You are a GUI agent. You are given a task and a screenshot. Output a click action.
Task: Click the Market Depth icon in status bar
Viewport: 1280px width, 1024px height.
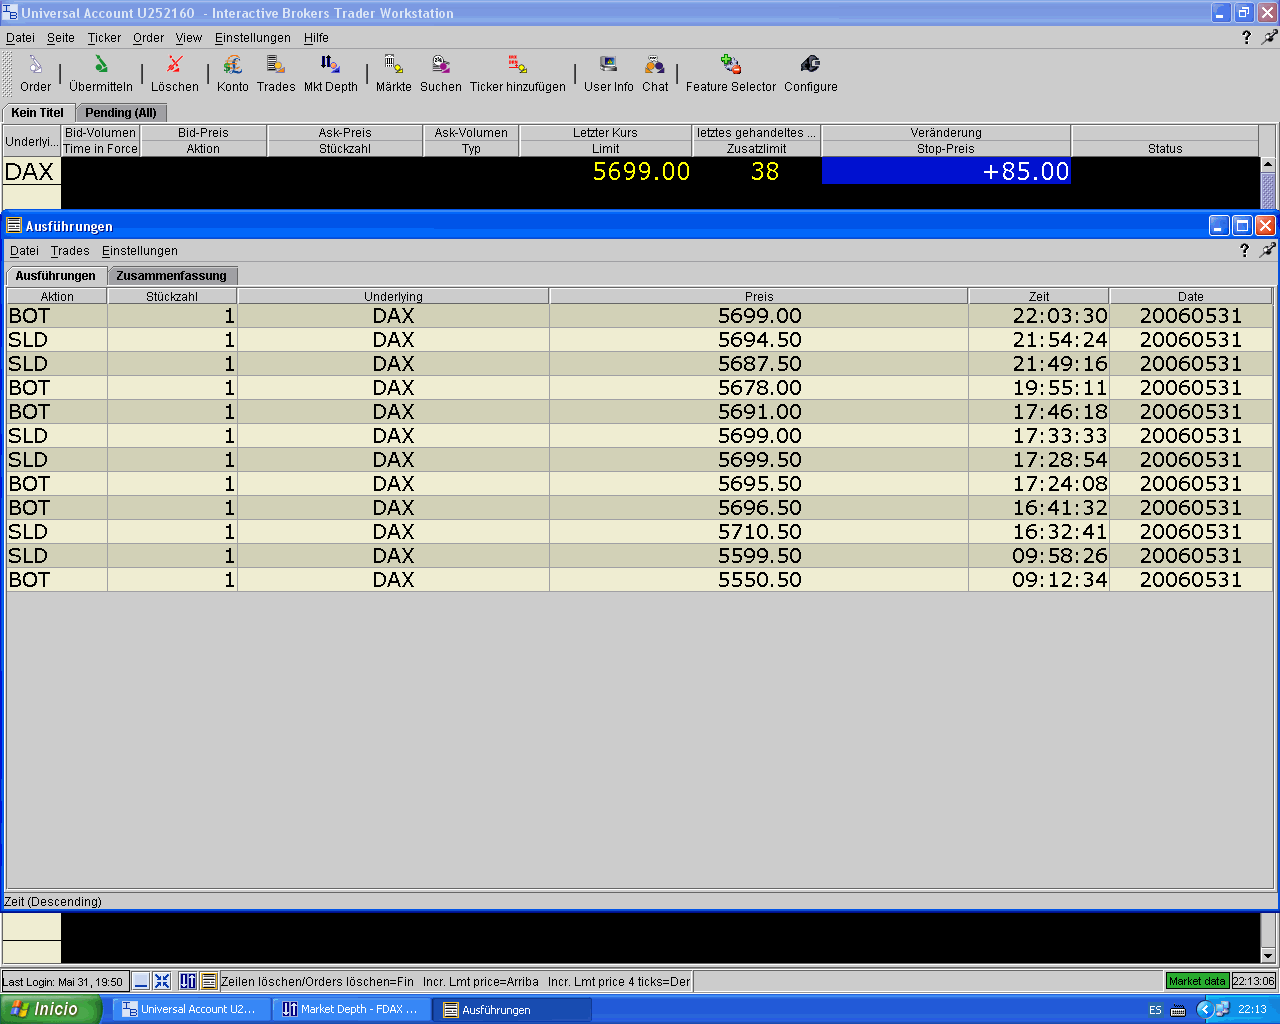(x=188, y=981)
